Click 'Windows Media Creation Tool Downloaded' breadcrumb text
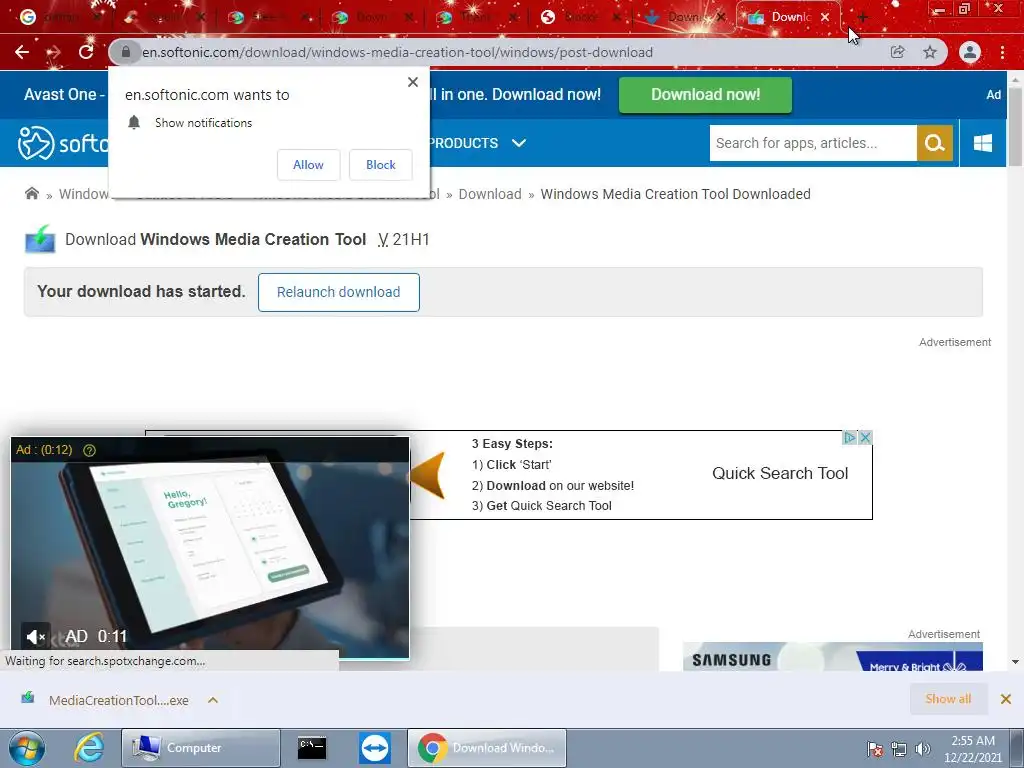Screen dimensions: 1024x768 click(675, 194)
